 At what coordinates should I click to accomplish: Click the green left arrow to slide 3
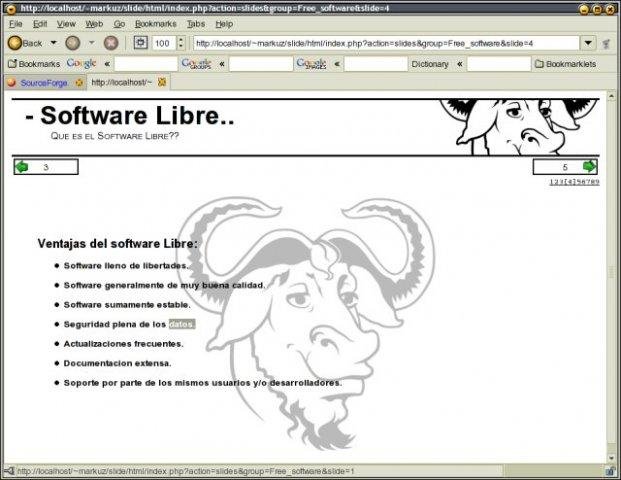point(22,167)
